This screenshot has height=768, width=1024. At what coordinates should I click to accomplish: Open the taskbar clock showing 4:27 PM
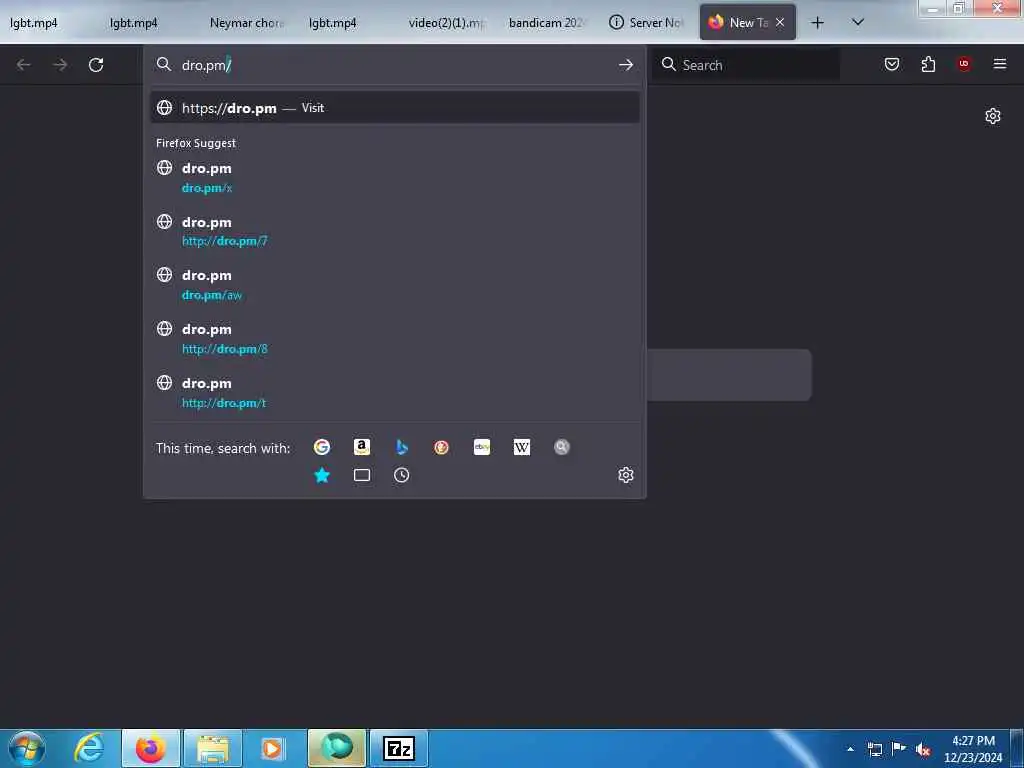coord(973,749)
